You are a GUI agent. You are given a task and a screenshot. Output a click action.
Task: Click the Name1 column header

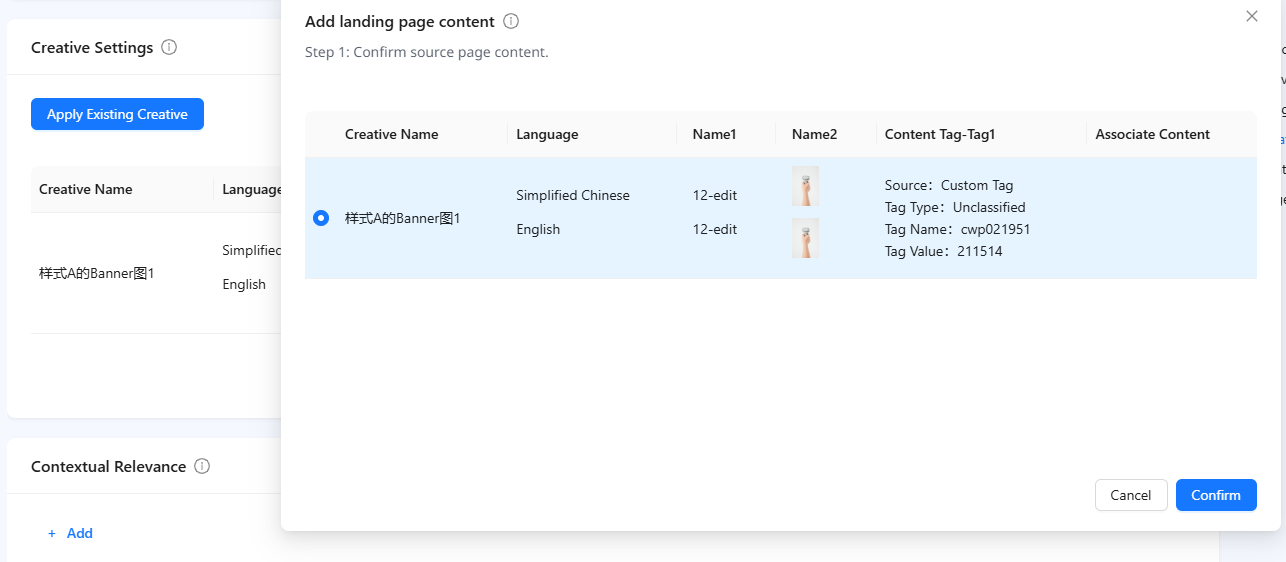pyautogui.click(x=714, y=134)
